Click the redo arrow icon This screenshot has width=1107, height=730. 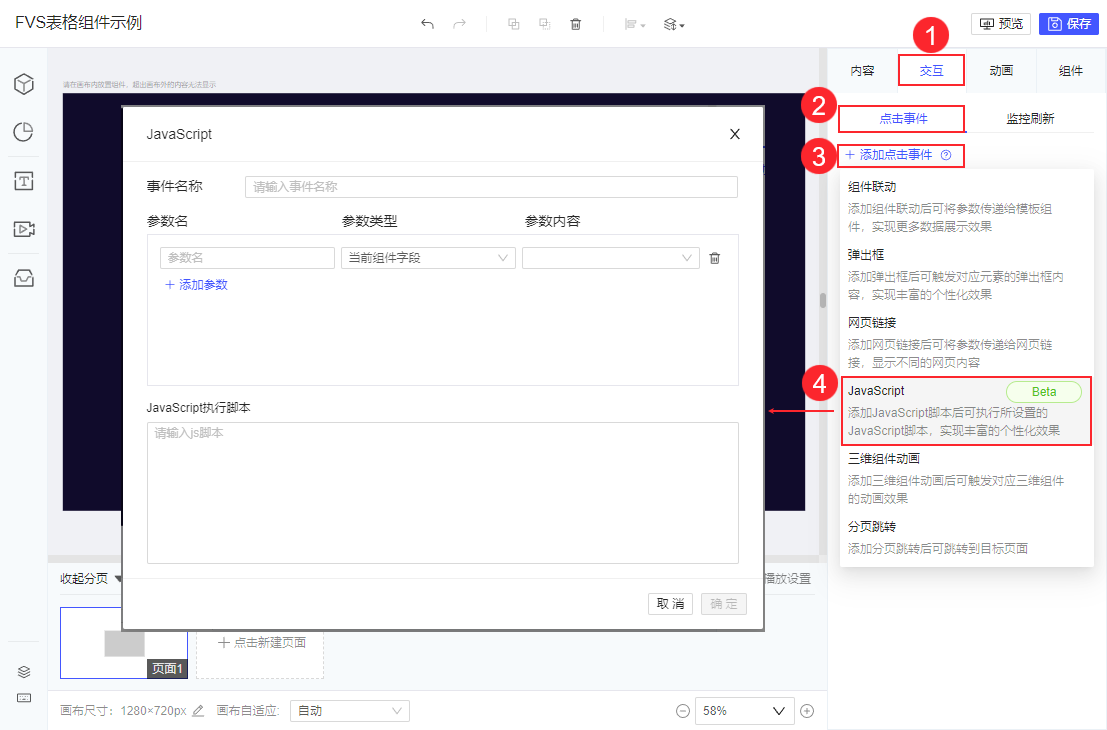459,24
